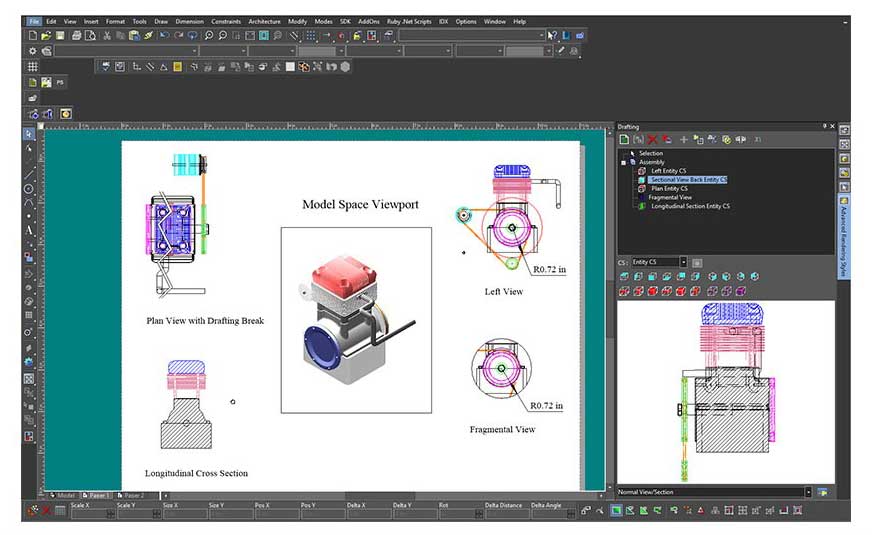Click the Undo arrow in main toolbar
This screenshot has height=535, width=872.
tap(163, 35)
